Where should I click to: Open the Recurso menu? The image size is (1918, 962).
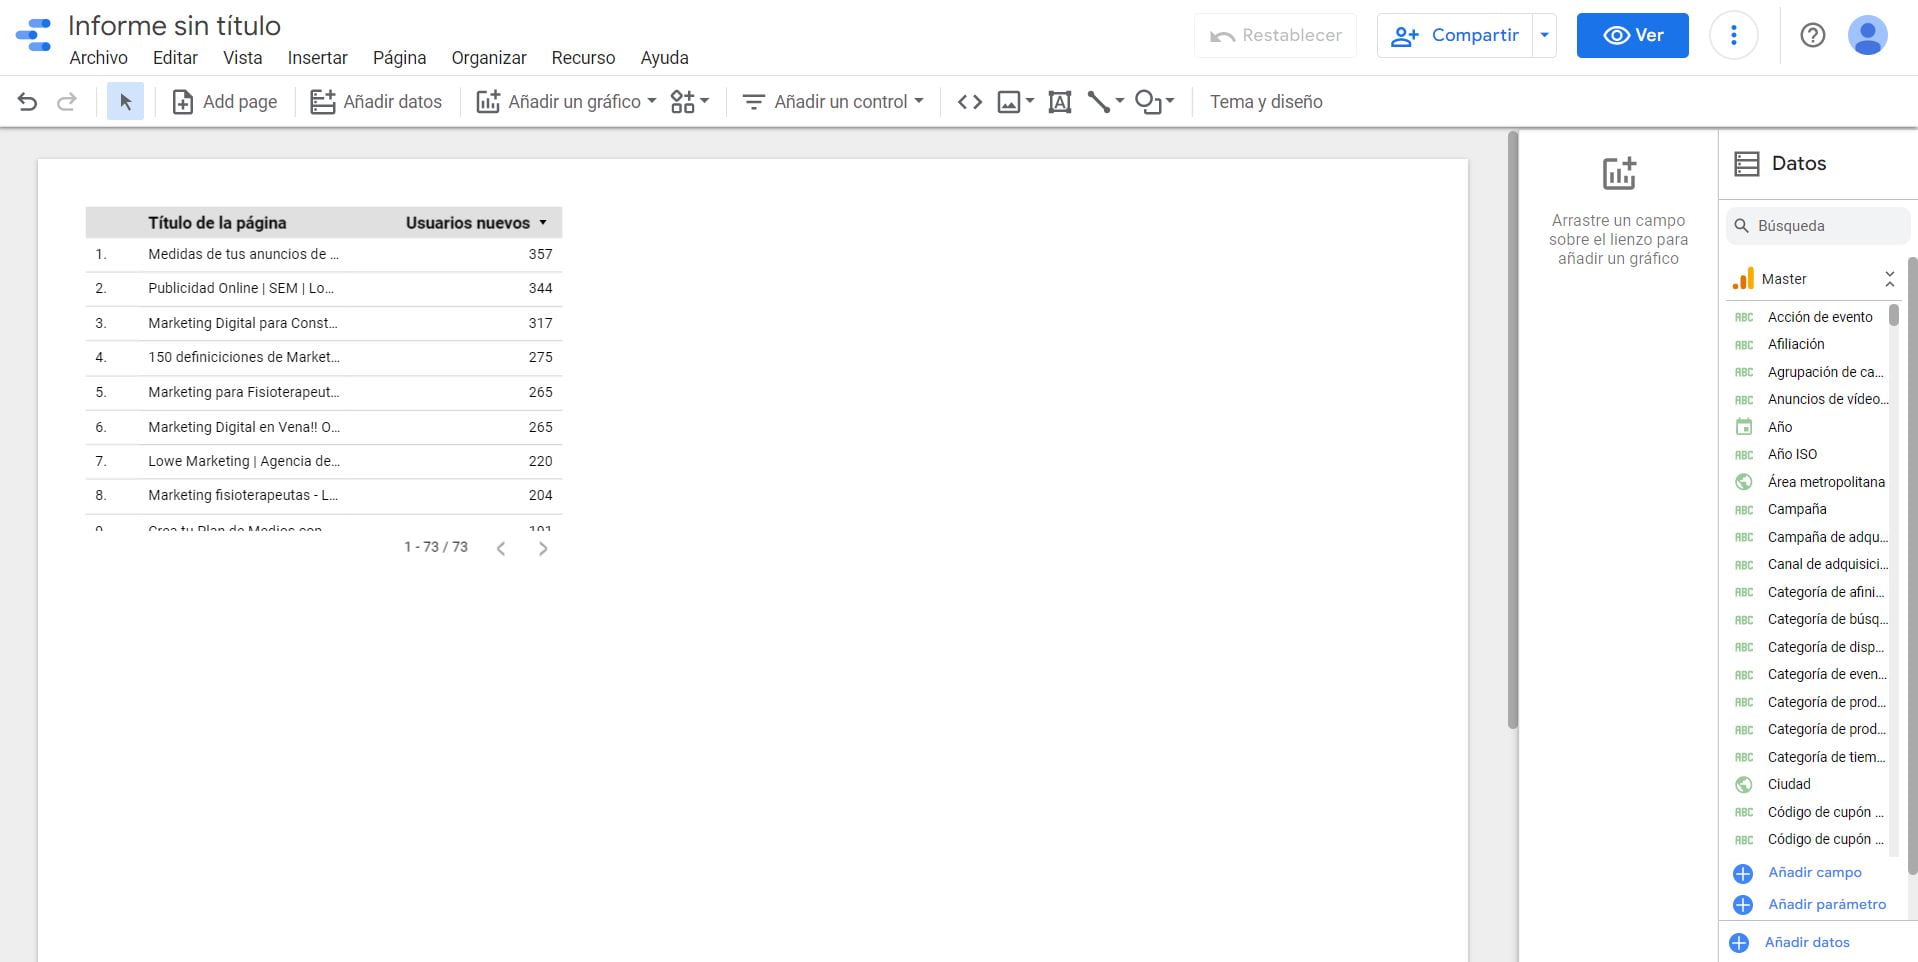(583, 58)
